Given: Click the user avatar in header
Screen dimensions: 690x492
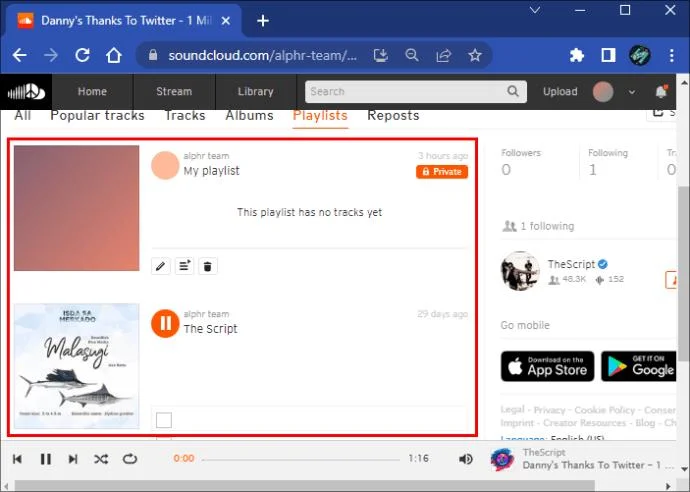Looking at the screenshot, I should coord(603,92).
